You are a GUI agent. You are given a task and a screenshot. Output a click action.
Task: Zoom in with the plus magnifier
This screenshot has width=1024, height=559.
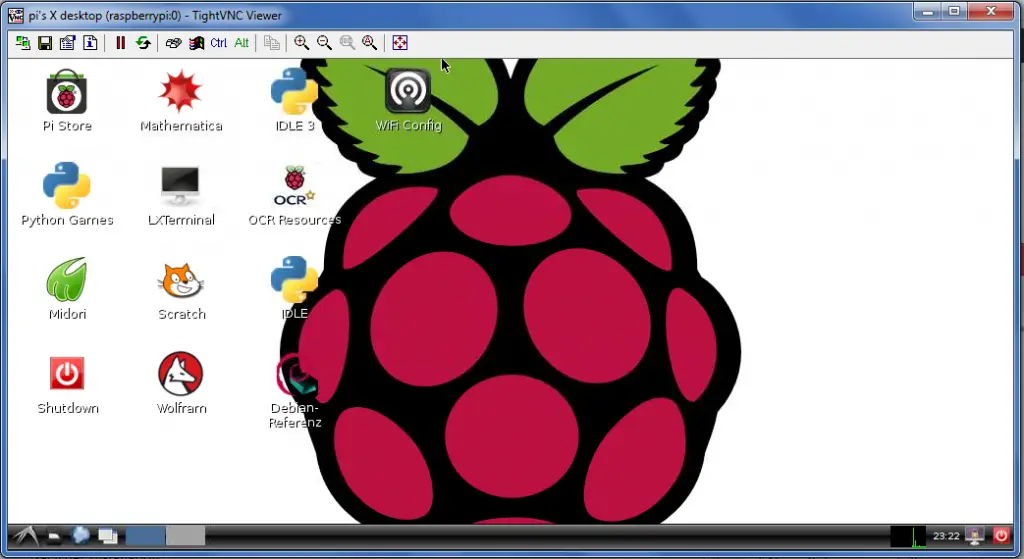301,43
